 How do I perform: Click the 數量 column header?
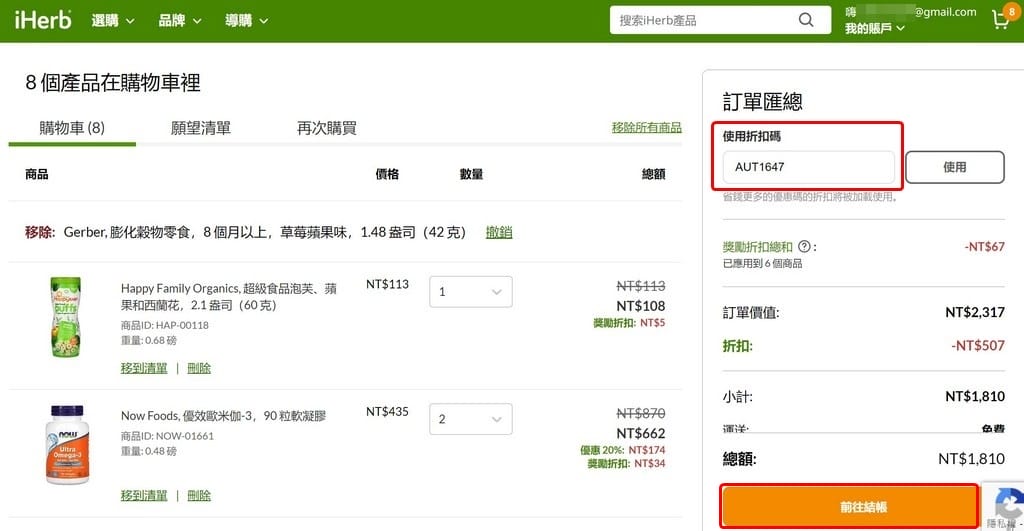[471, 174]
